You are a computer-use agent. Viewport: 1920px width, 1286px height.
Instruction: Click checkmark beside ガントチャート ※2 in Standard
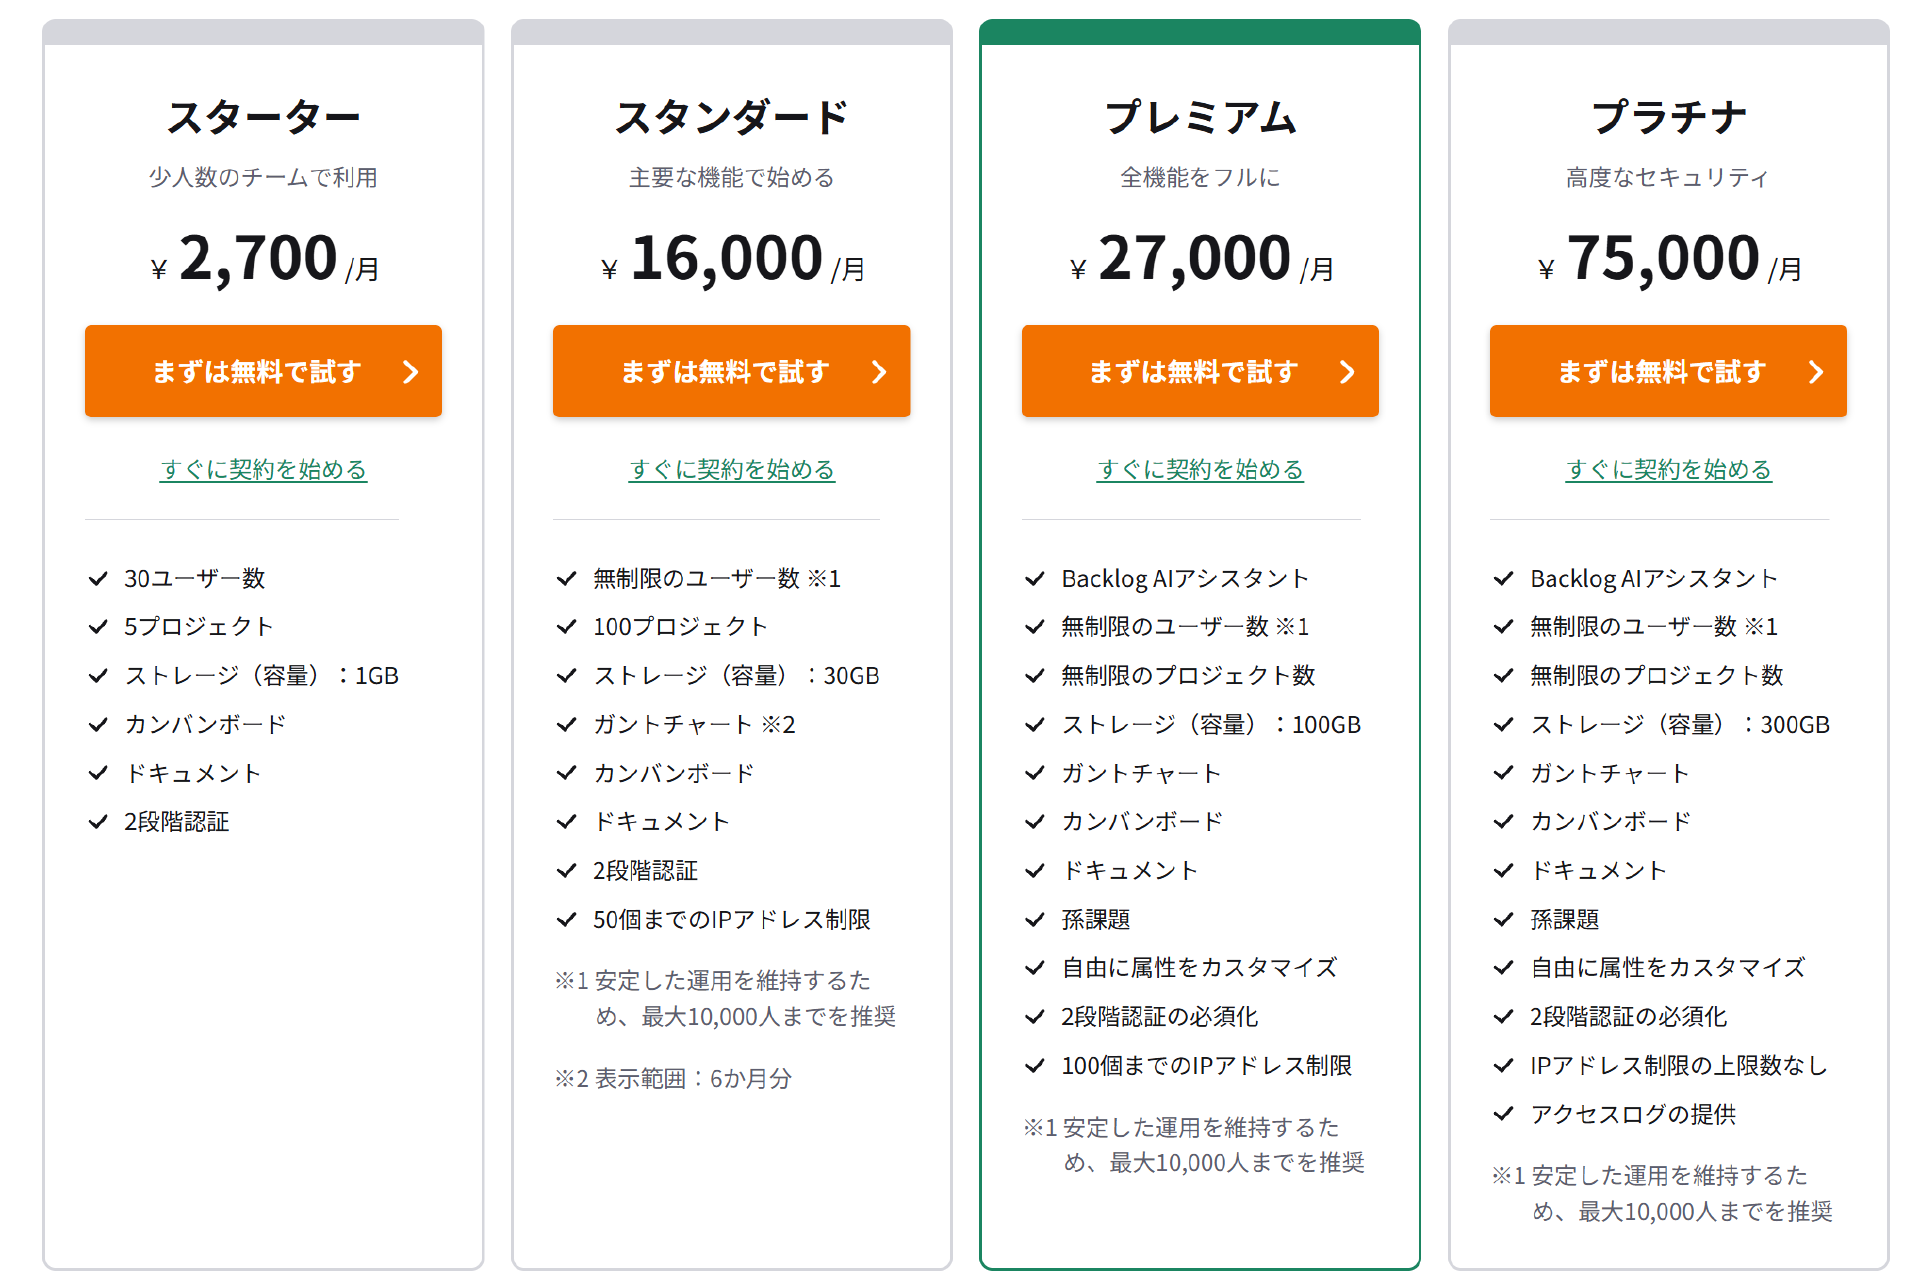(x=567, y=724)
